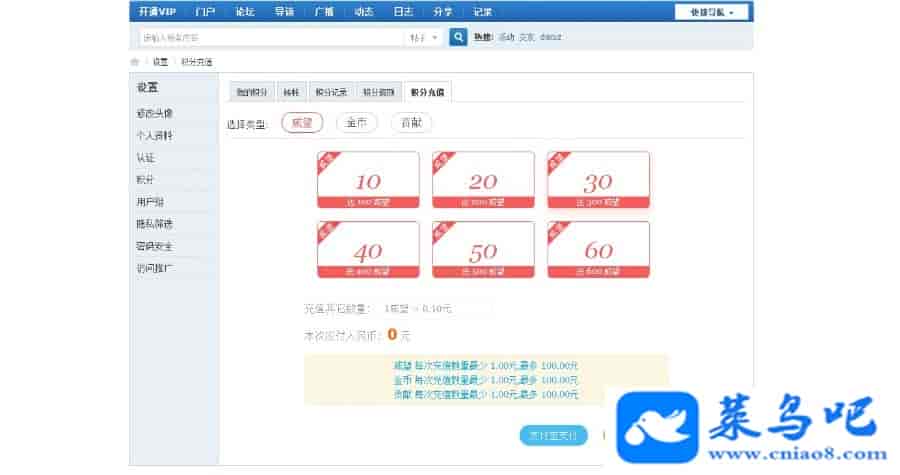Screen dimensions: 900x475
Task: Open the 快捷导航 dropdown
Action: pos(712,12)
